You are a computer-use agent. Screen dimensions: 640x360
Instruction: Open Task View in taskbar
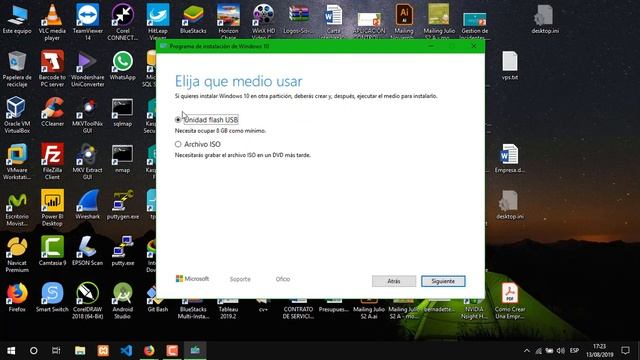[x=56, y=351]
